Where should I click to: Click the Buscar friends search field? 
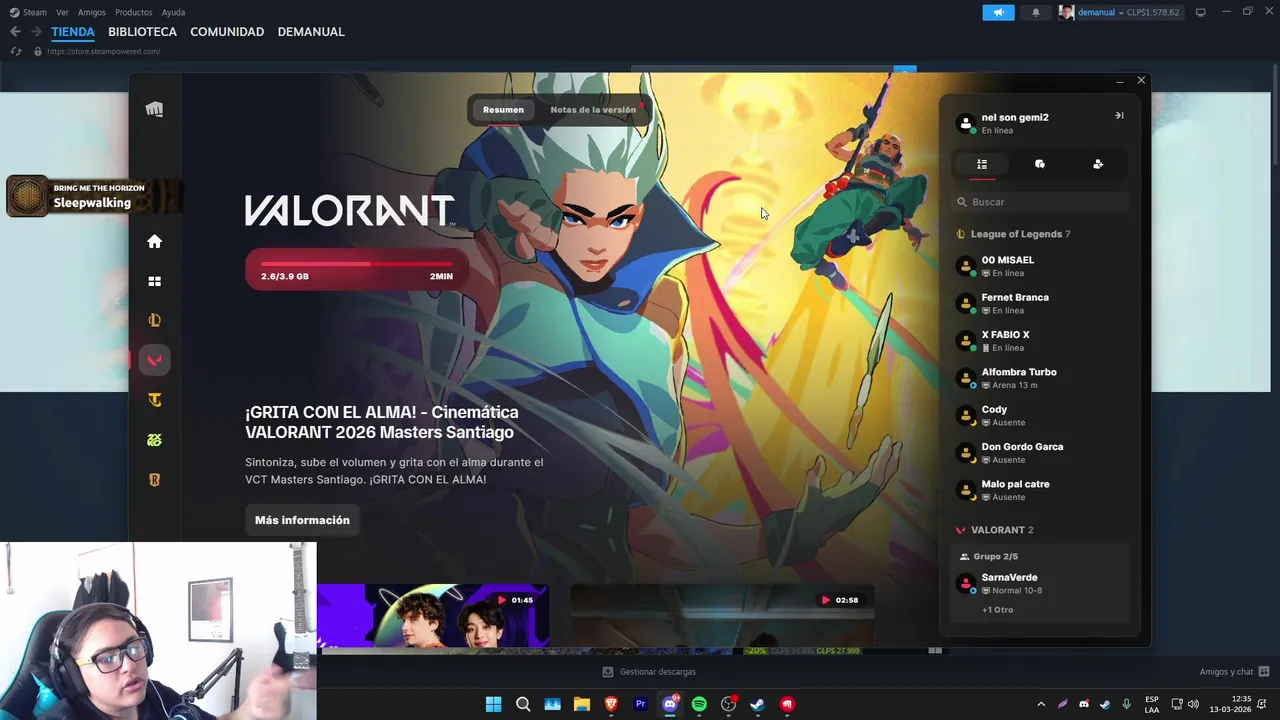(1040, 202)
